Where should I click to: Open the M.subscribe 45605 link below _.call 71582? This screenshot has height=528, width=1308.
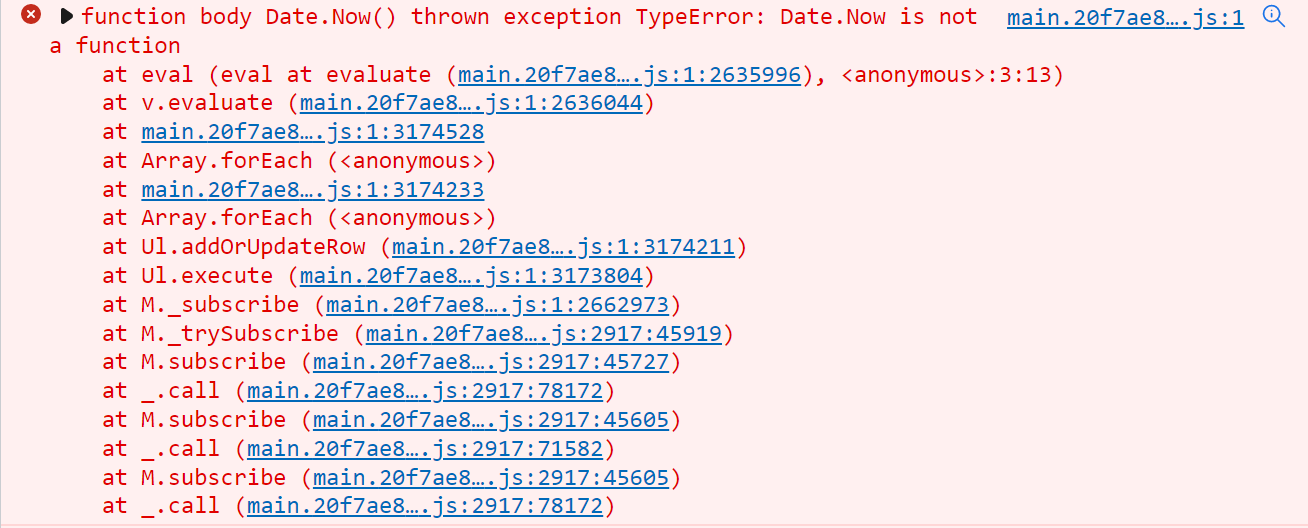point(491,478)
